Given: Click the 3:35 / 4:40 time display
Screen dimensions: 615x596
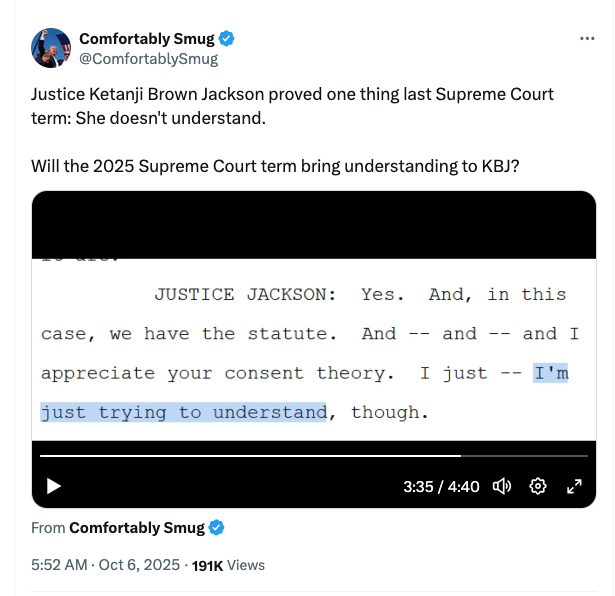Looking at the screenshot, I should tap(441, 487).
